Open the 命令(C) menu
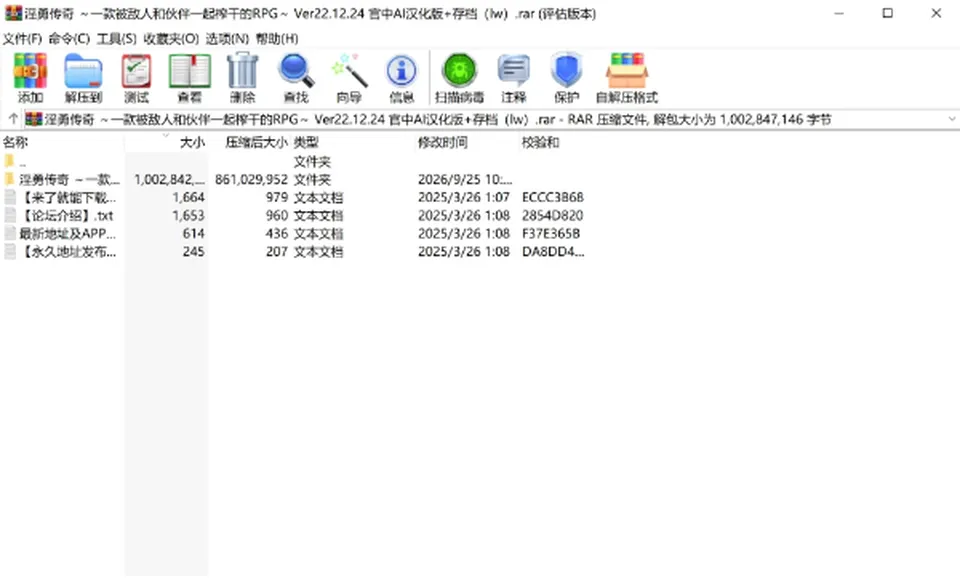This screenshot has height=578, width=960. [x=69, y=39]
